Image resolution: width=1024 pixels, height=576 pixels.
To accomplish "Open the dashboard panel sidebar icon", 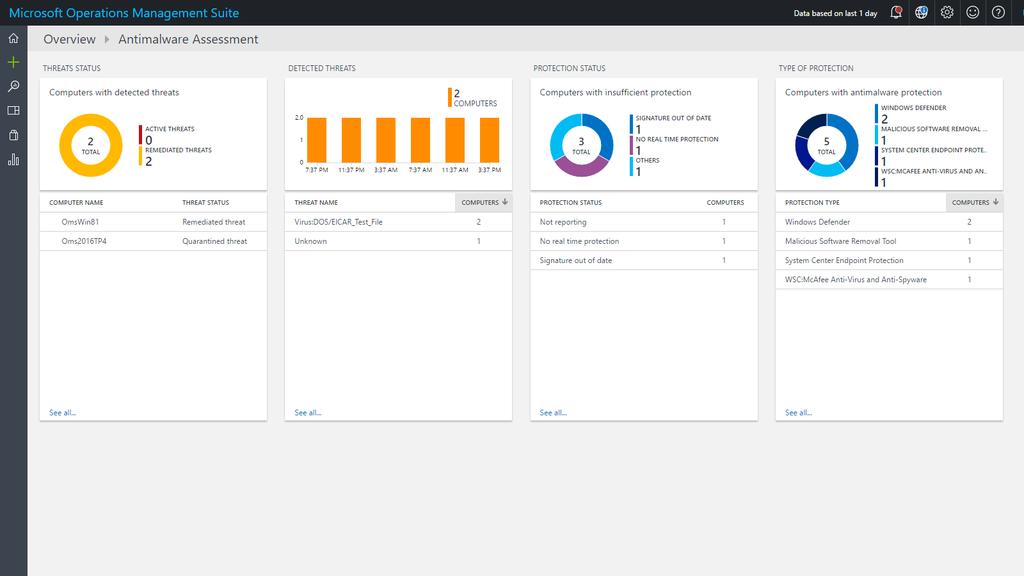I will pyautogui.click(x=13, y=110).
